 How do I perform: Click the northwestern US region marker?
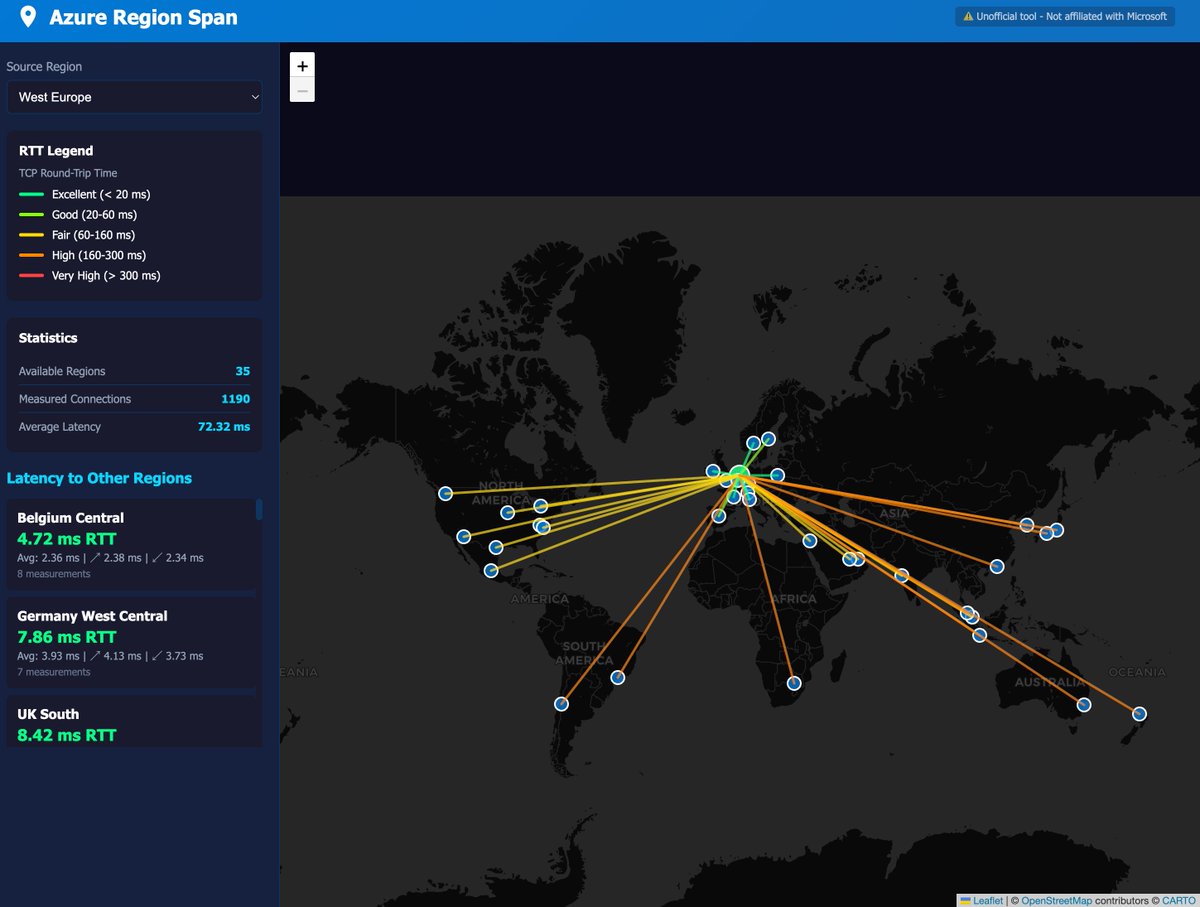445,493
